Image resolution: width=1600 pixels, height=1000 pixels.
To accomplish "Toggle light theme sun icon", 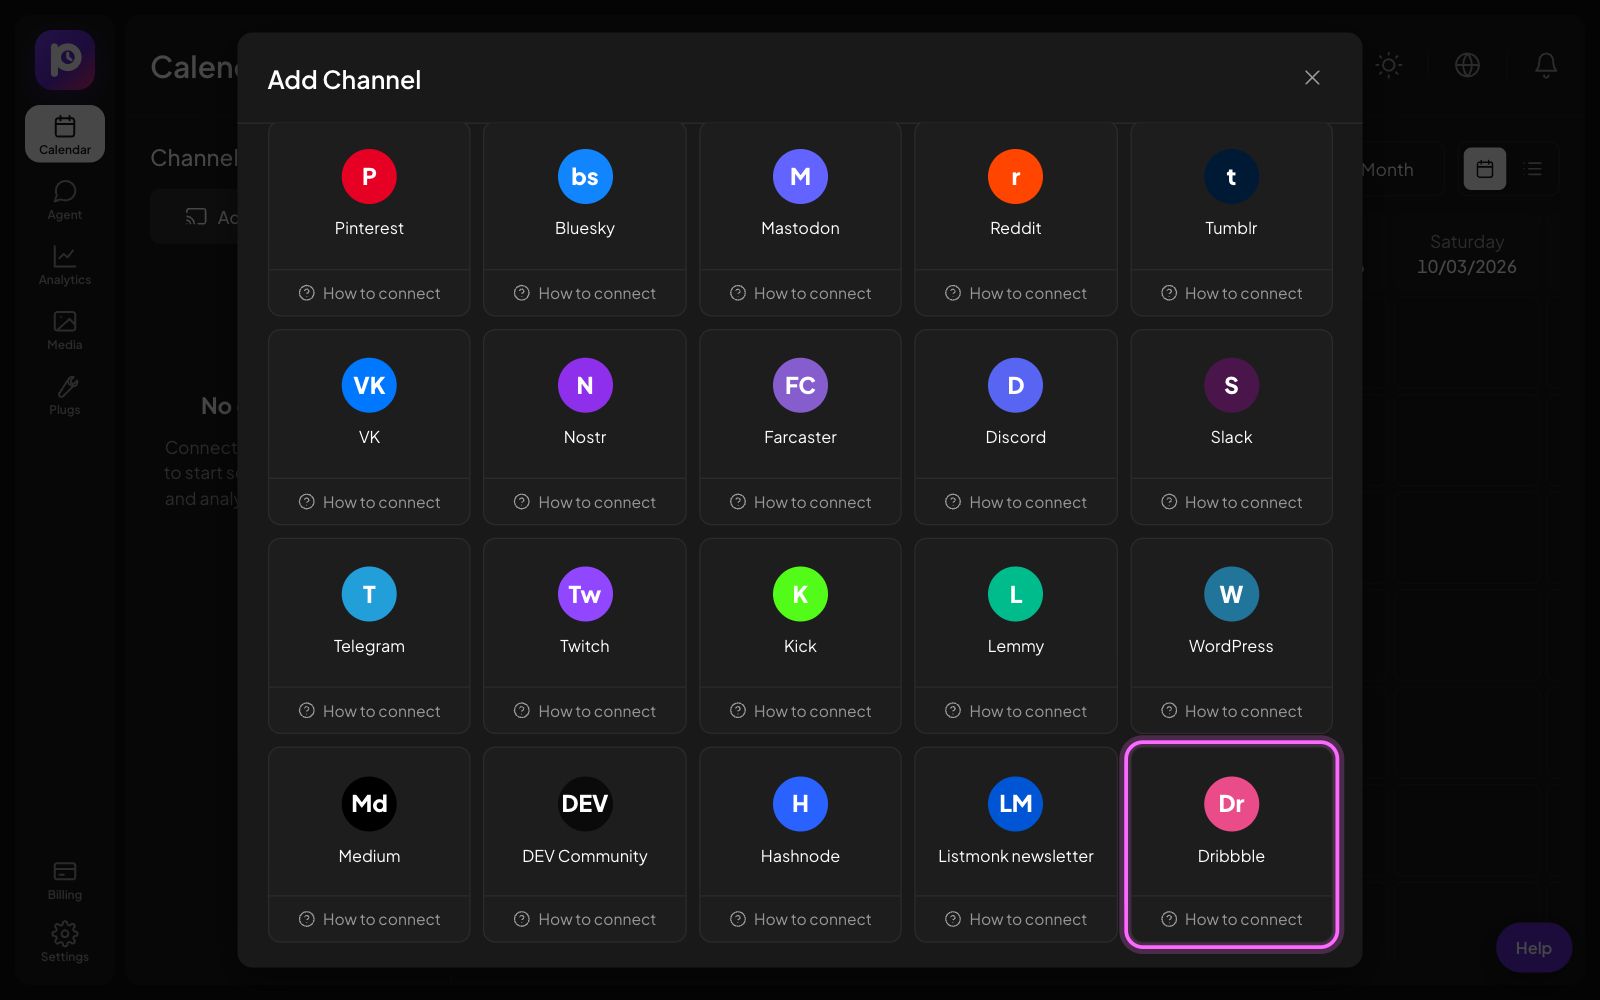I will tap(1389, 65).
